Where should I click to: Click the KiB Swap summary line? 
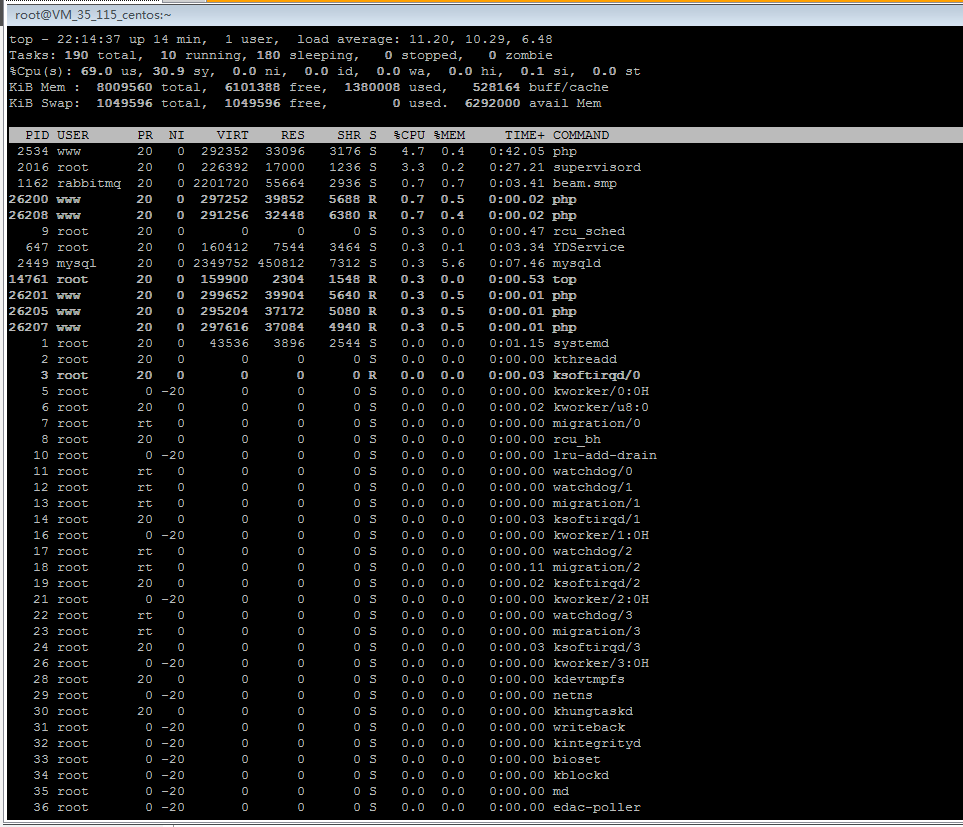coord(300,103)
